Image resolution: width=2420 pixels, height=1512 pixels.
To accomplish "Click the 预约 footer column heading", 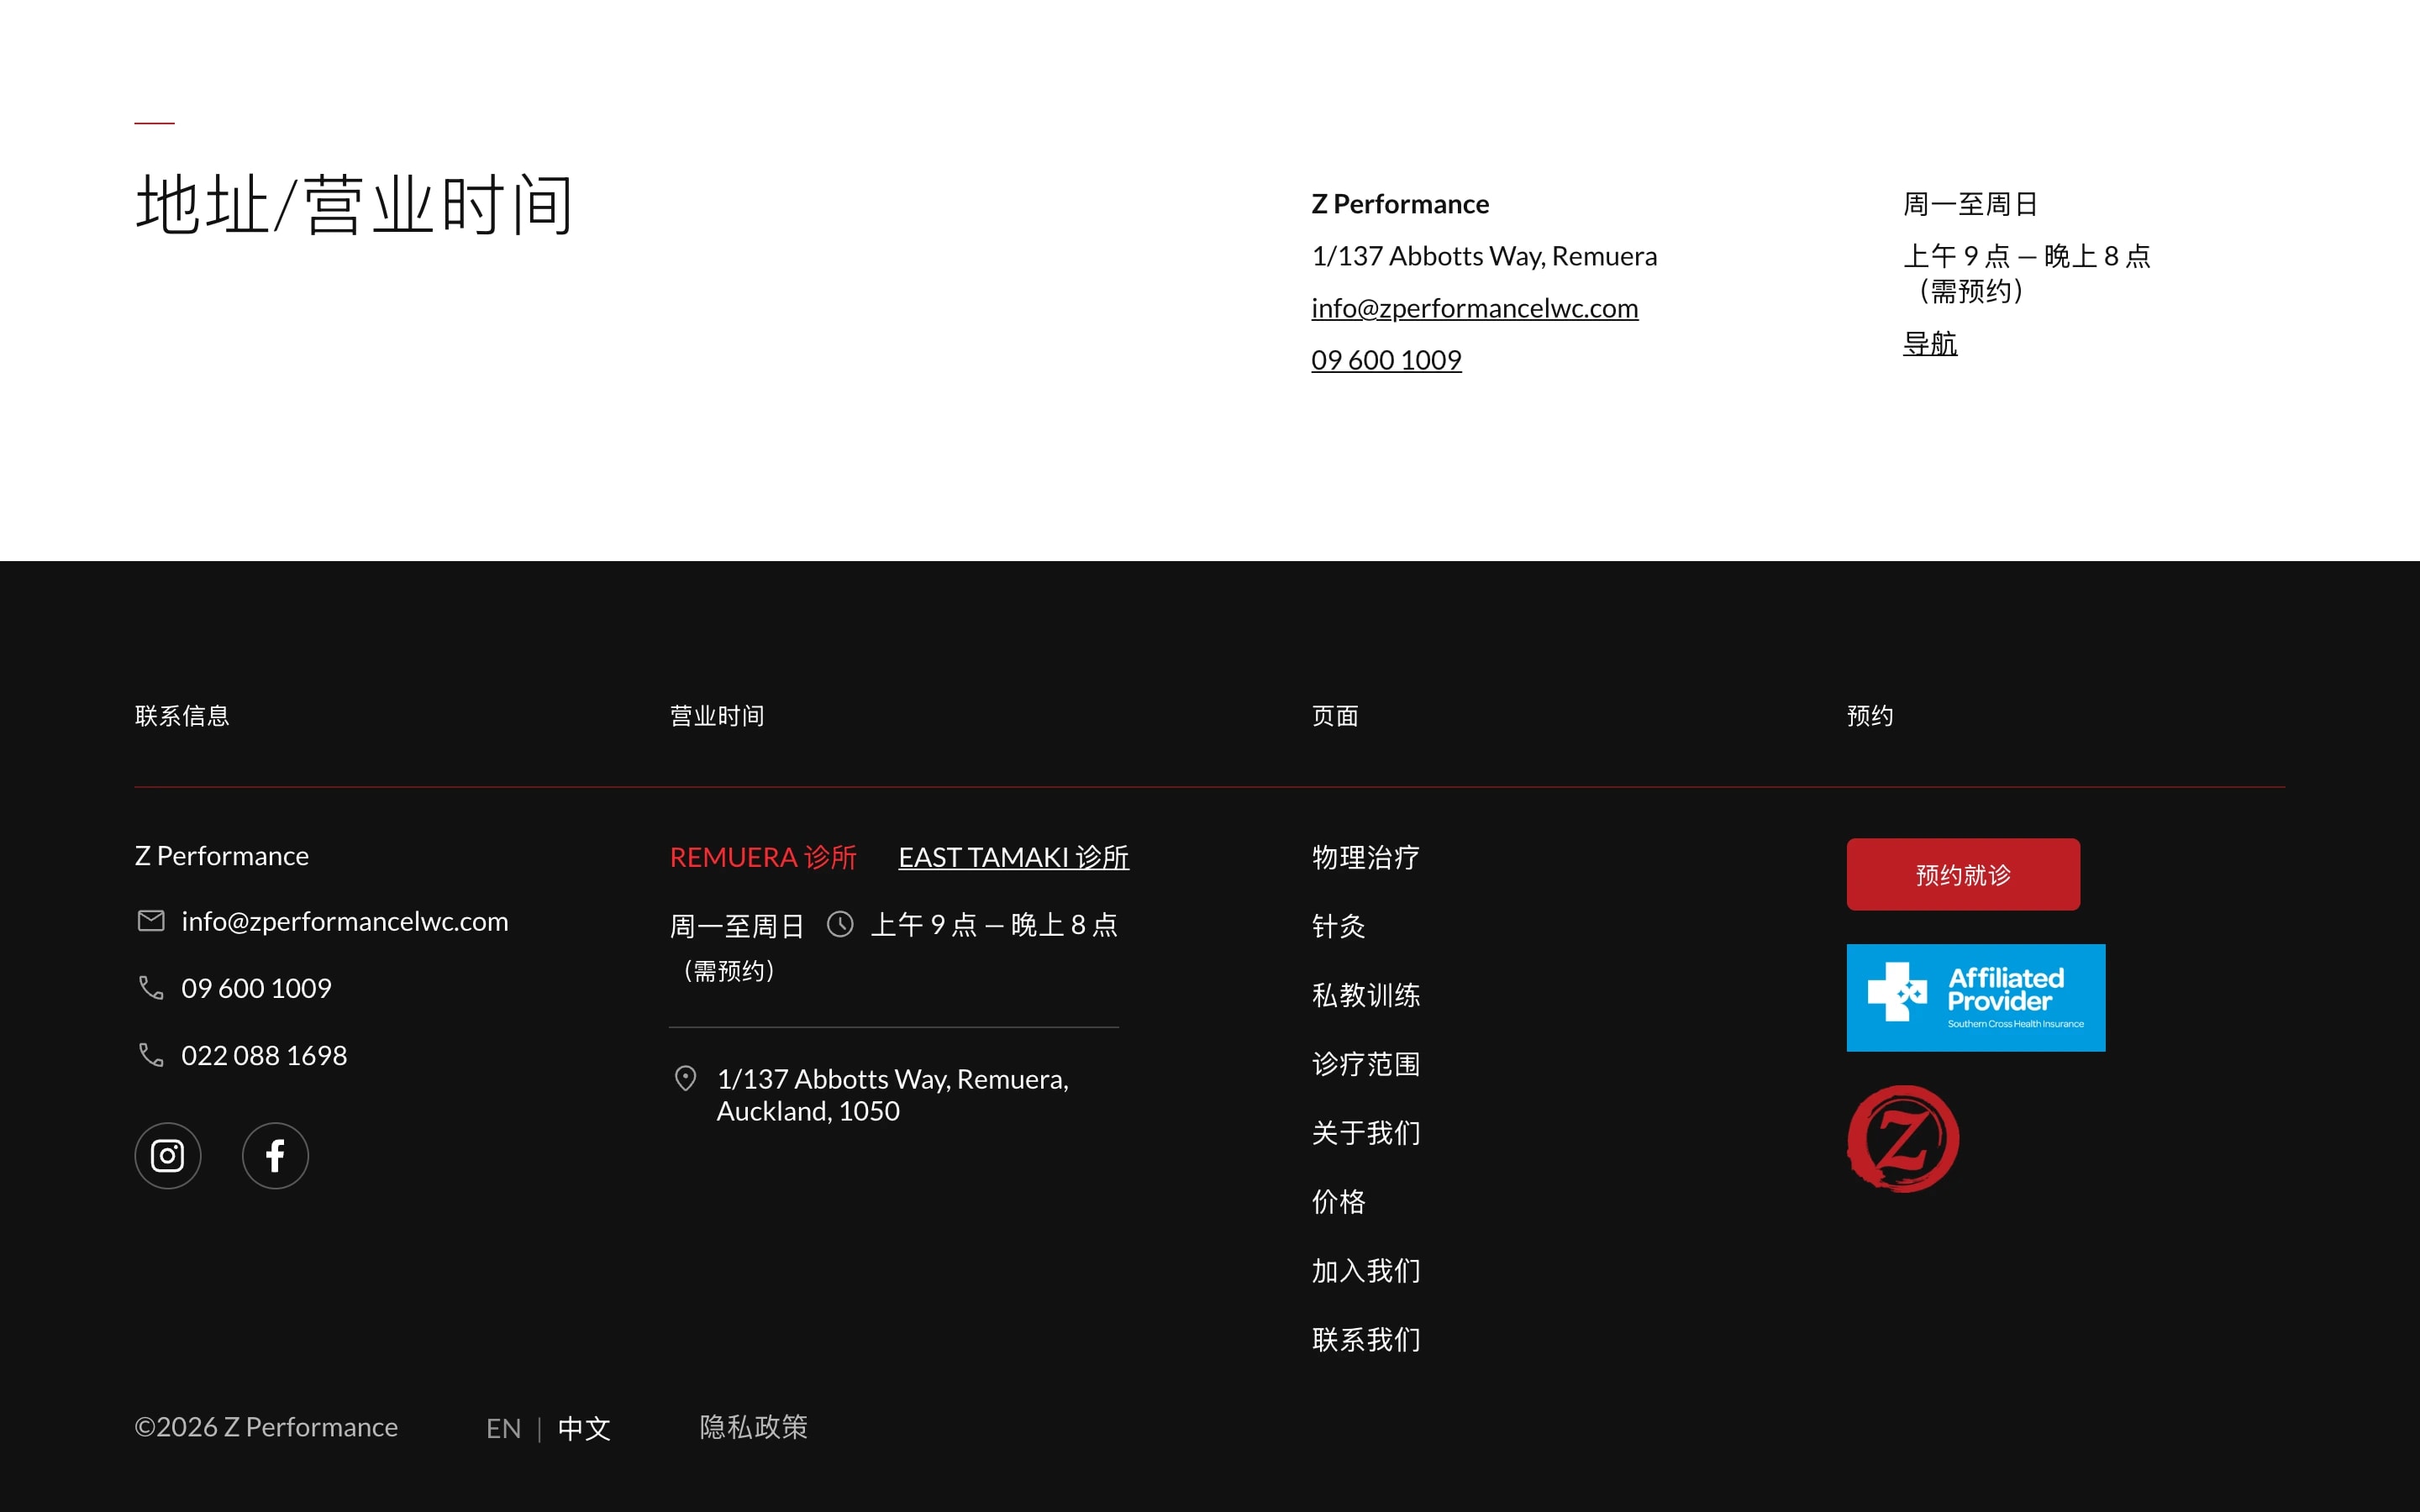I will 1870,716.
